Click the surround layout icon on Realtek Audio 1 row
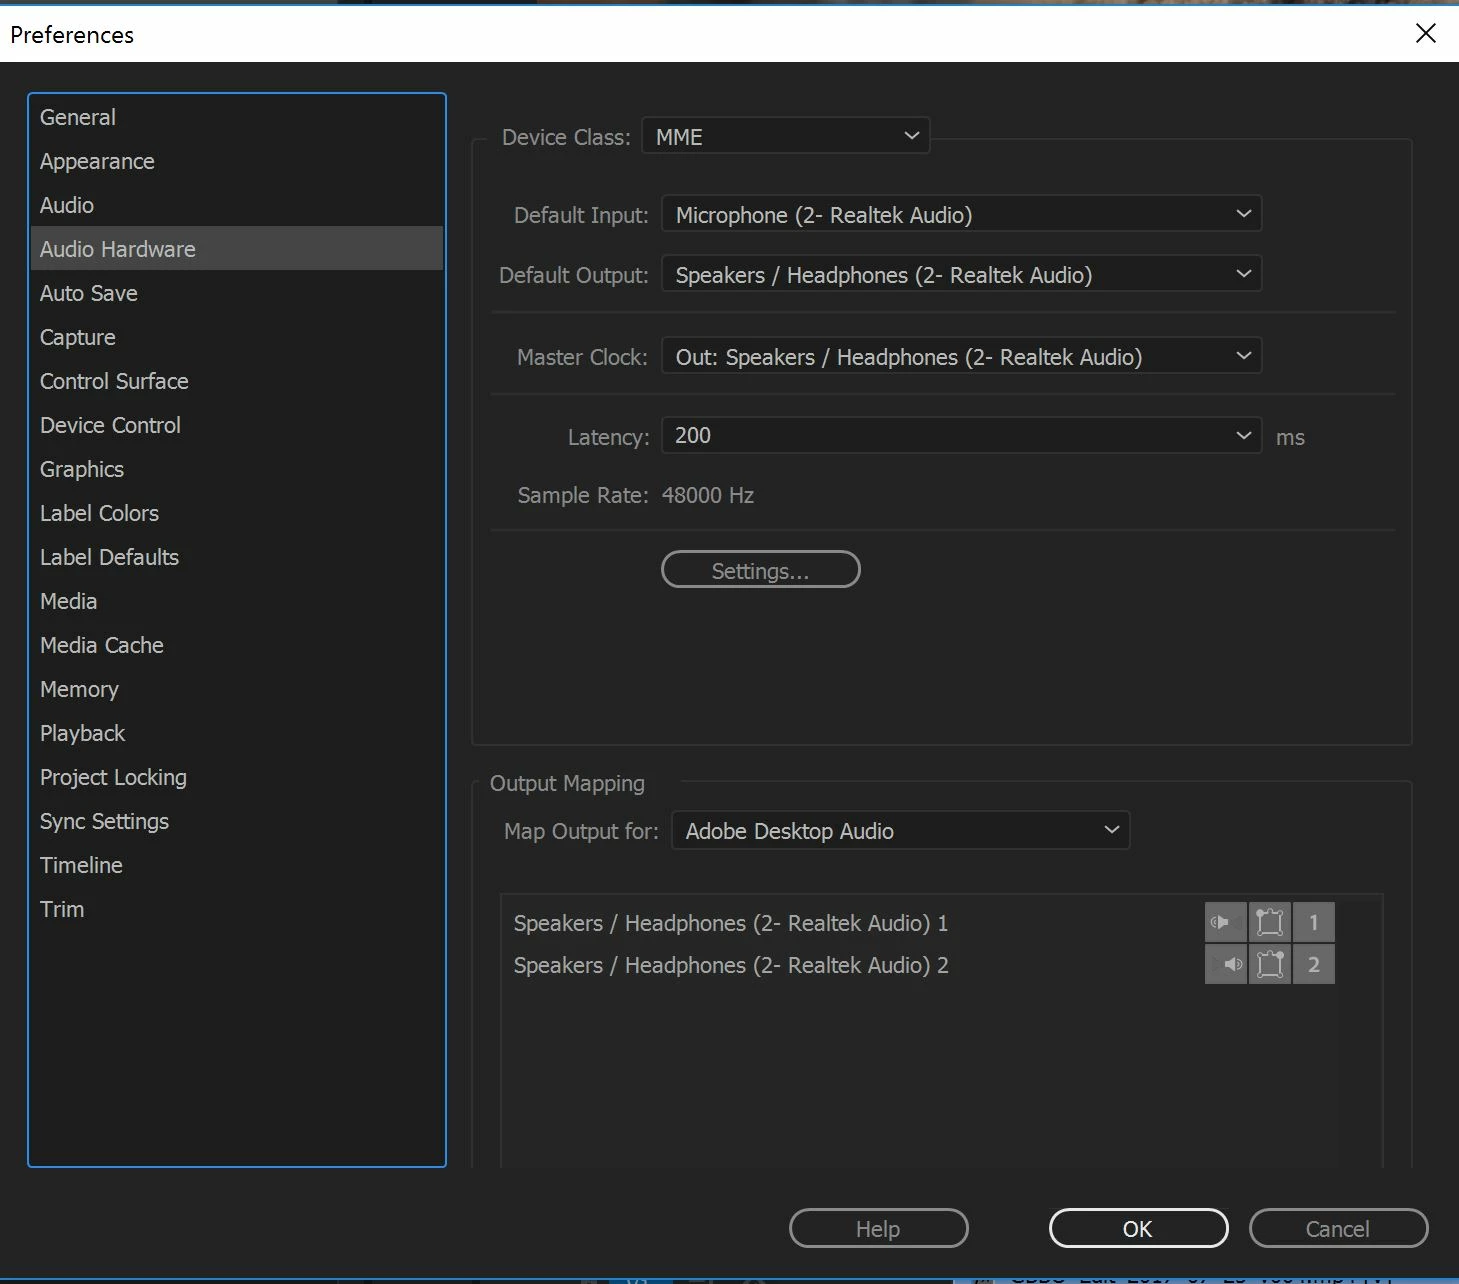Screen dimensions: 1459x1284 click(x=1269, y=922)
